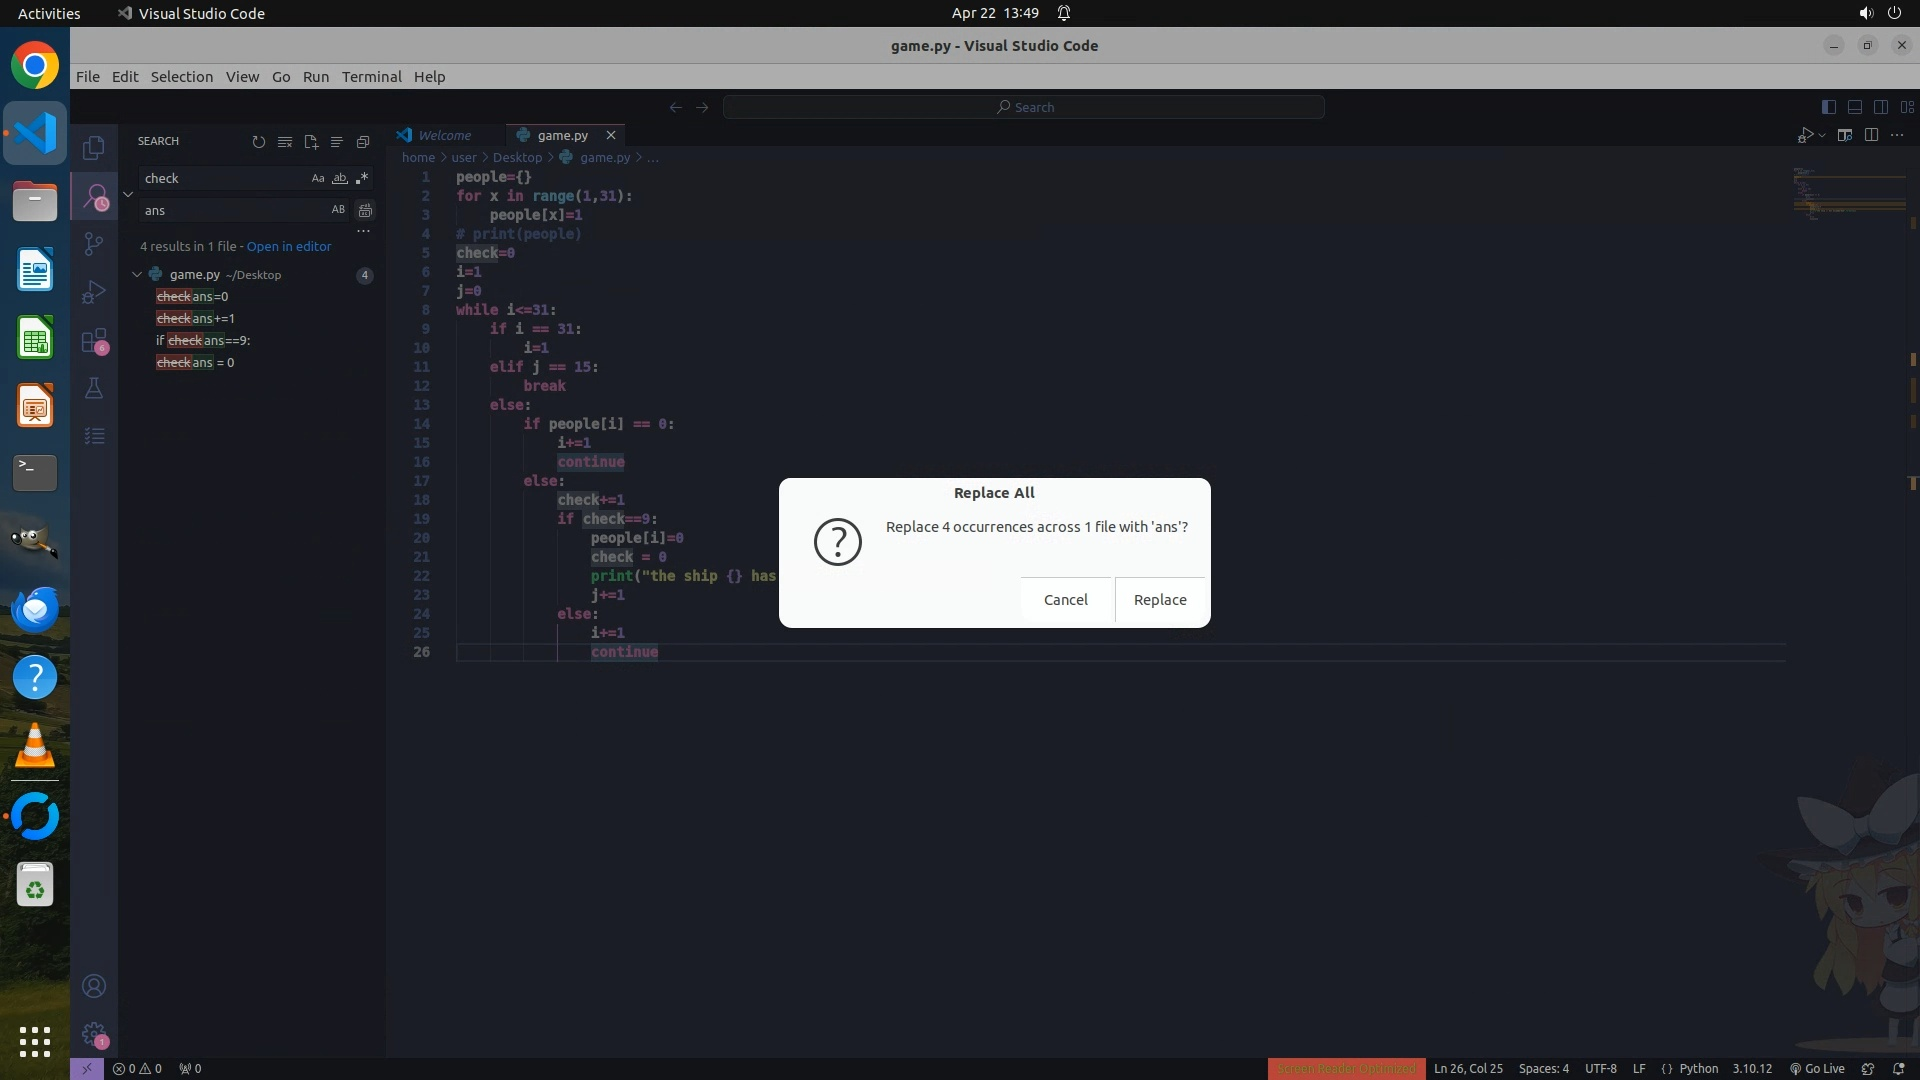Toggle search details ellipsis

pos(364,231)
